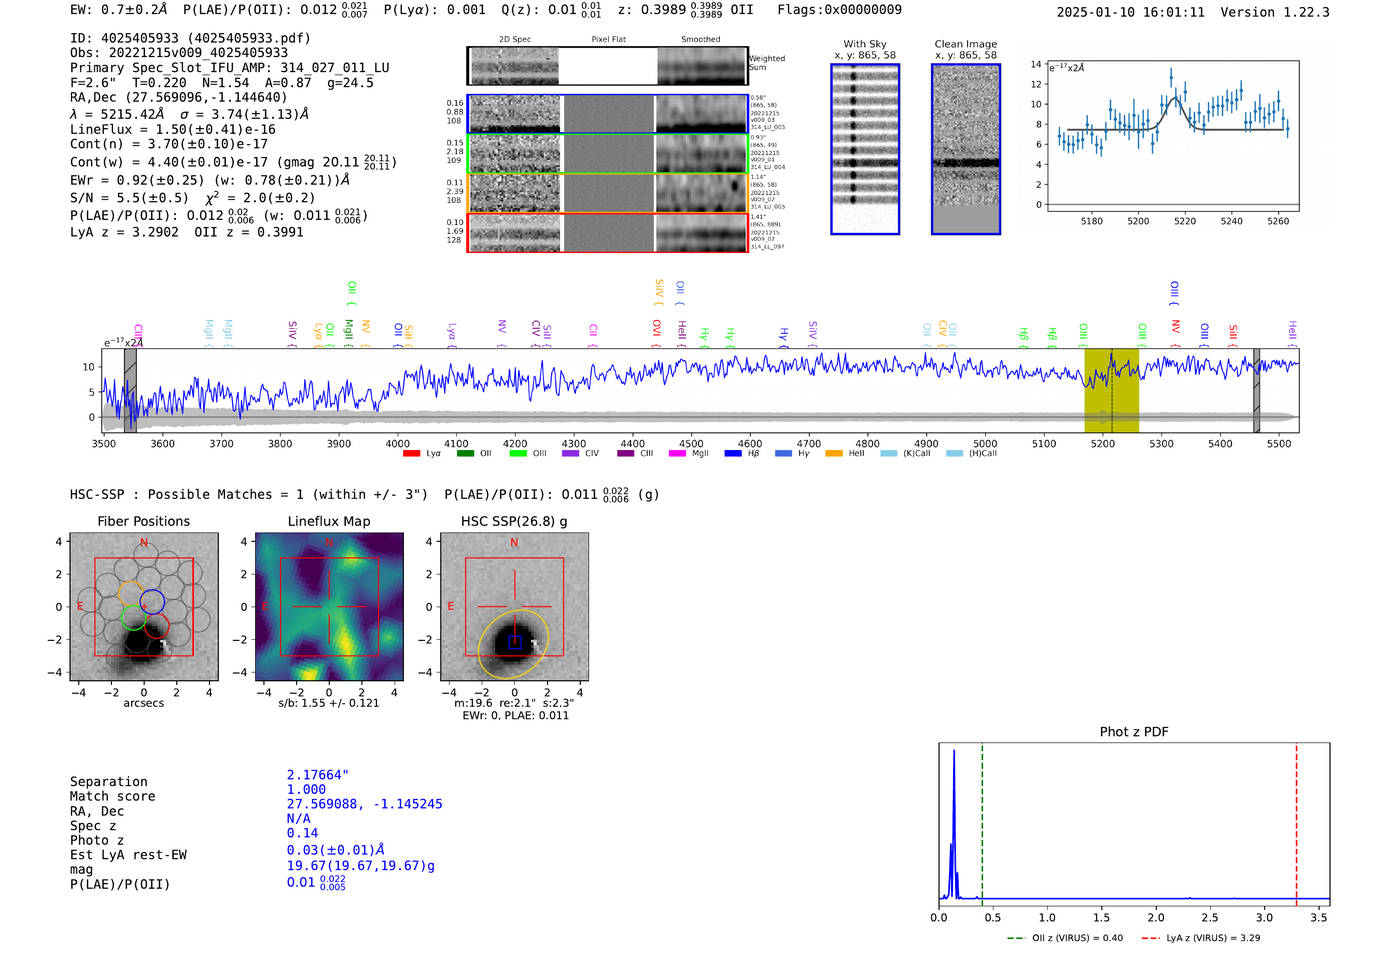The image size is (1400, 953).
Task: Click the blue fiber circle in Fiber Positions
Action: pyautogui.click(x=152, y=603)
